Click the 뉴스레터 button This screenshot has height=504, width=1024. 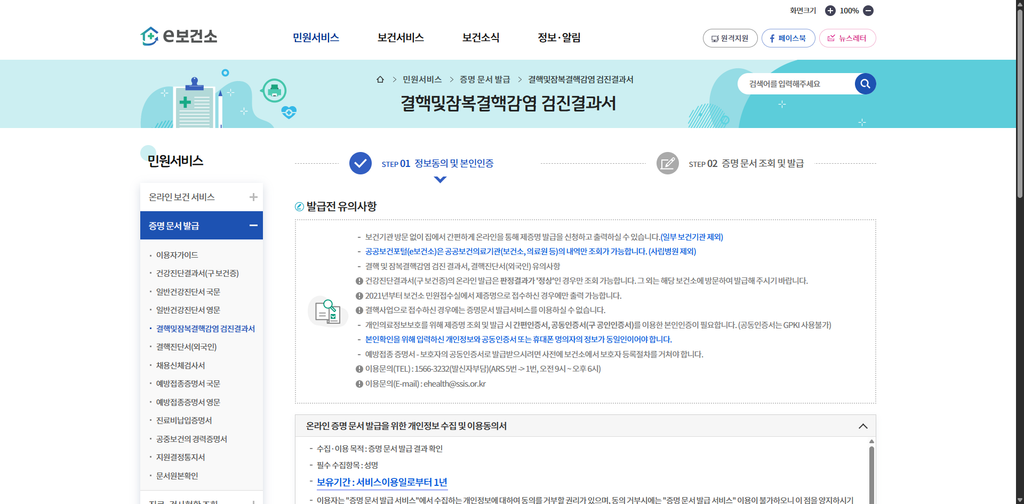click(847, 38)
